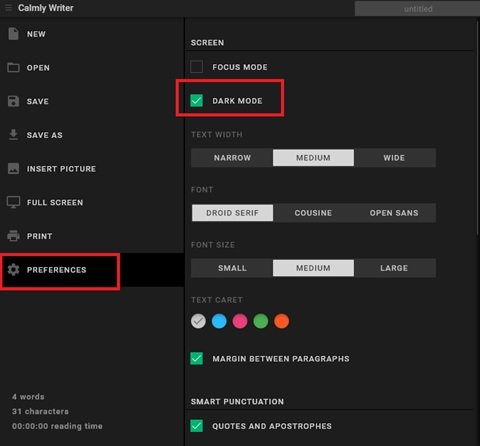
Task: Click the untitled document tab
Action: click(x=417, y=9)
